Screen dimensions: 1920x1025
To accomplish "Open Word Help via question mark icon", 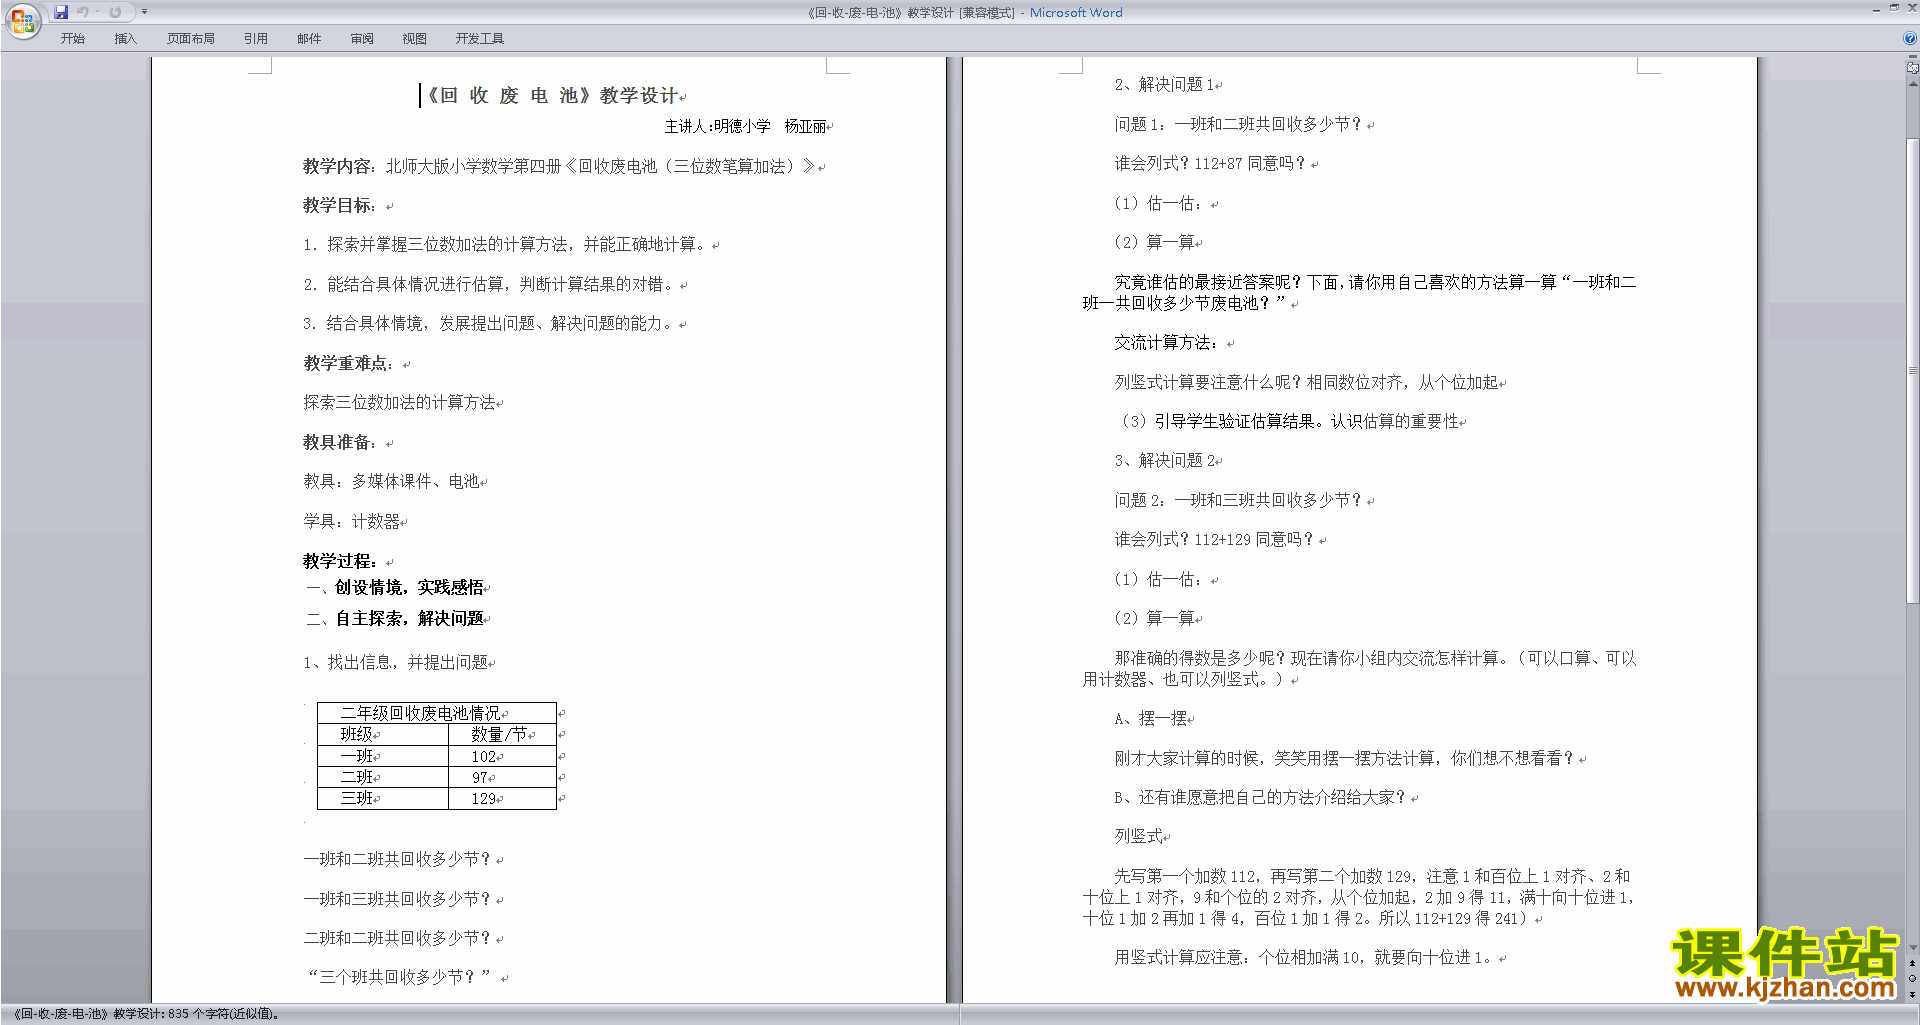I will click(x=1910, y=38).
